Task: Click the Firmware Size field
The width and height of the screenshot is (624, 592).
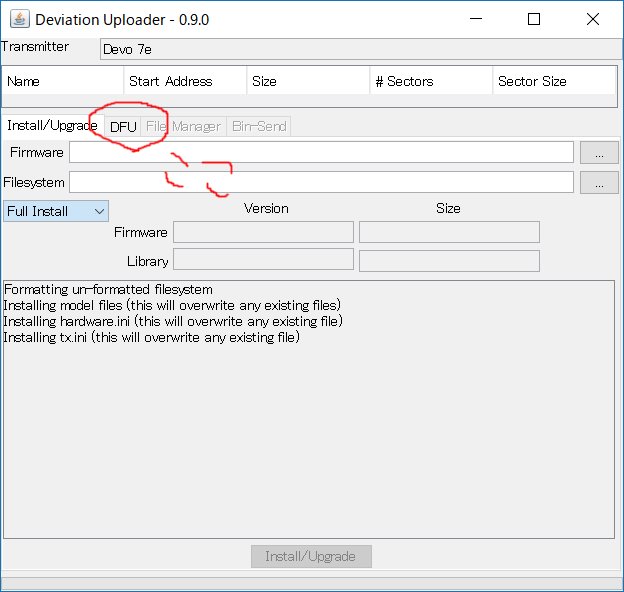Action: pos(449,232)
